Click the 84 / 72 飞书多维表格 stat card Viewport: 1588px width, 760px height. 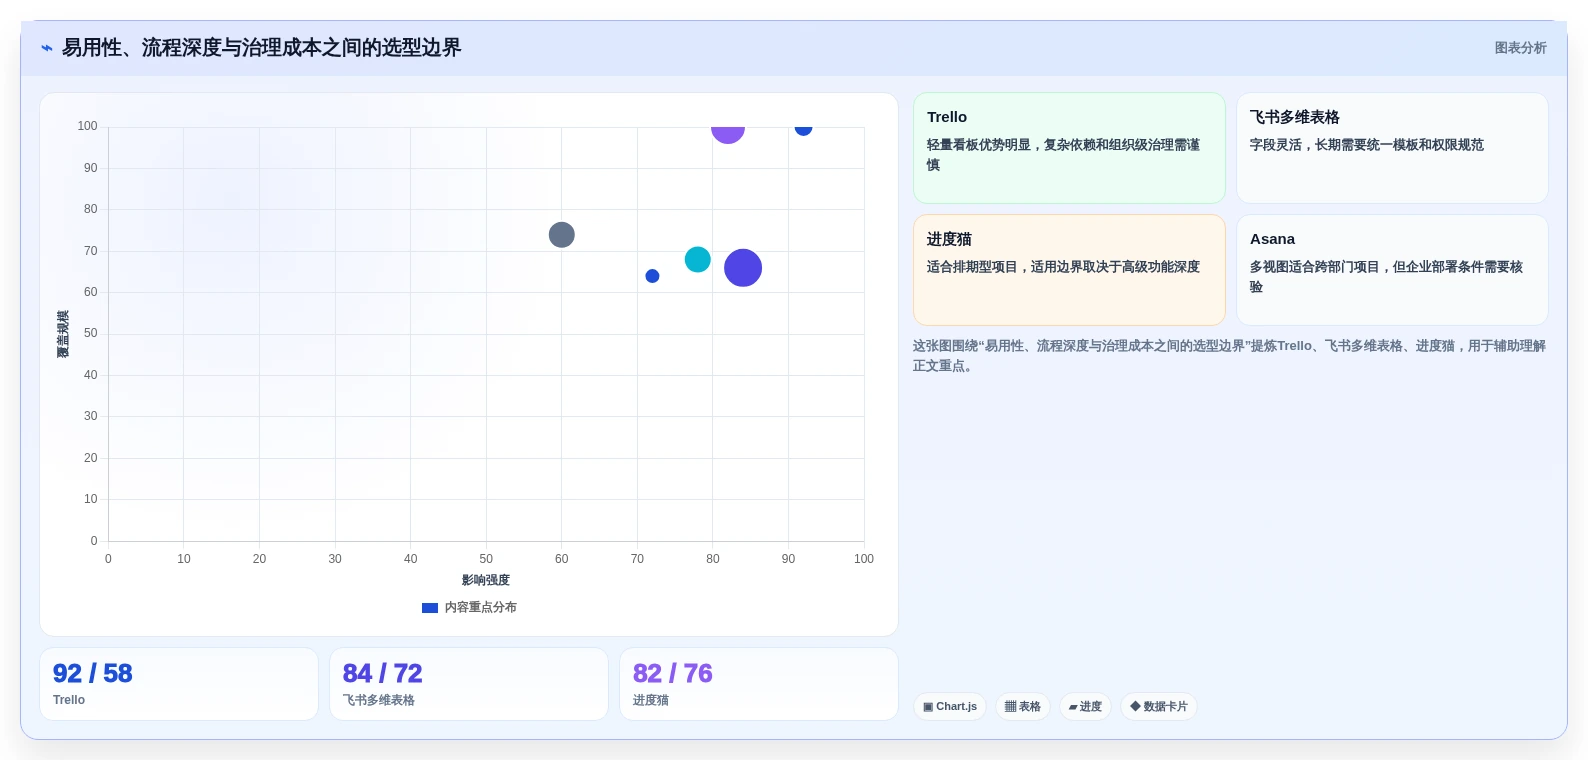469,684
